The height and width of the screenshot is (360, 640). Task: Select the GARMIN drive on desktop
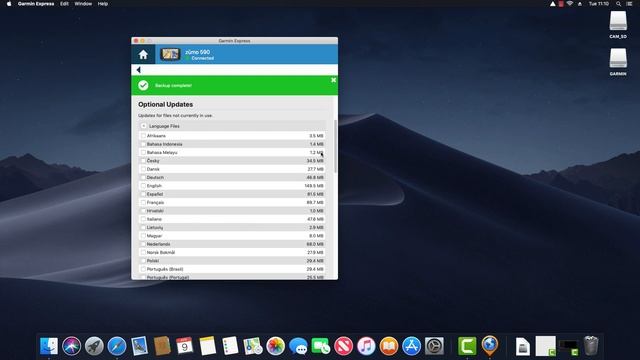point(618,62)
